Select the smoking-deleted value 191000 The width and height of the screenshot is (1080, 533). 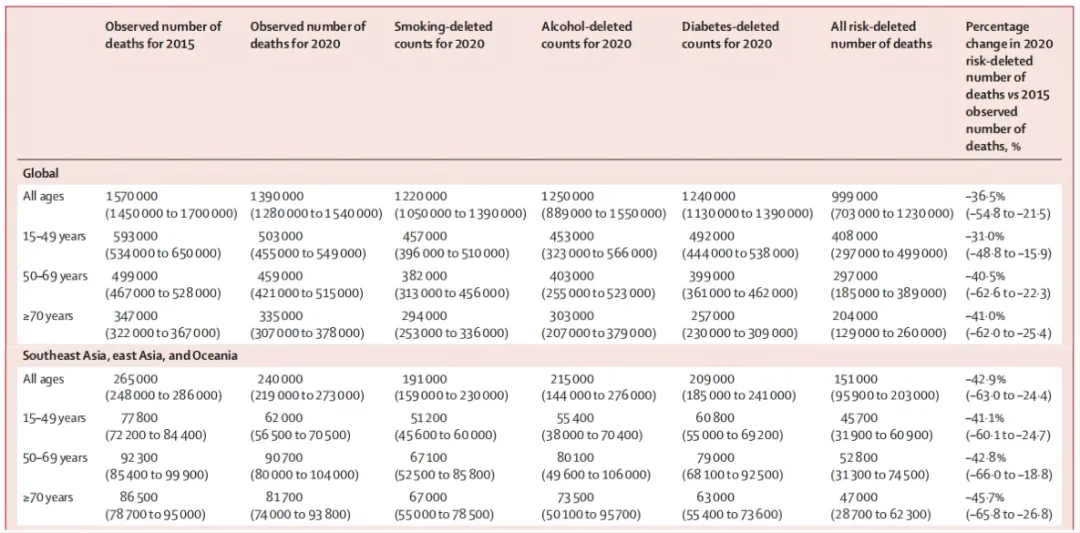(421, 380)
